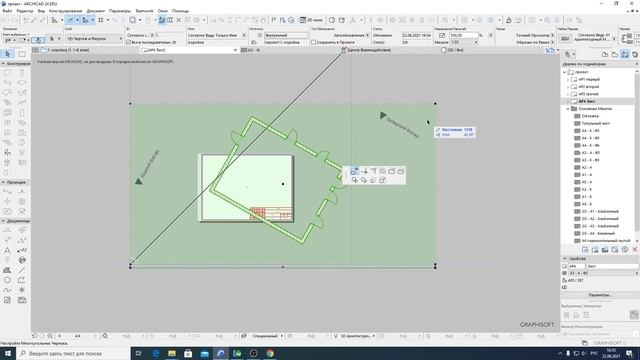Expand the AP2 subset in the navigator tree
The image size is (640, 360).
pos(568,87)
